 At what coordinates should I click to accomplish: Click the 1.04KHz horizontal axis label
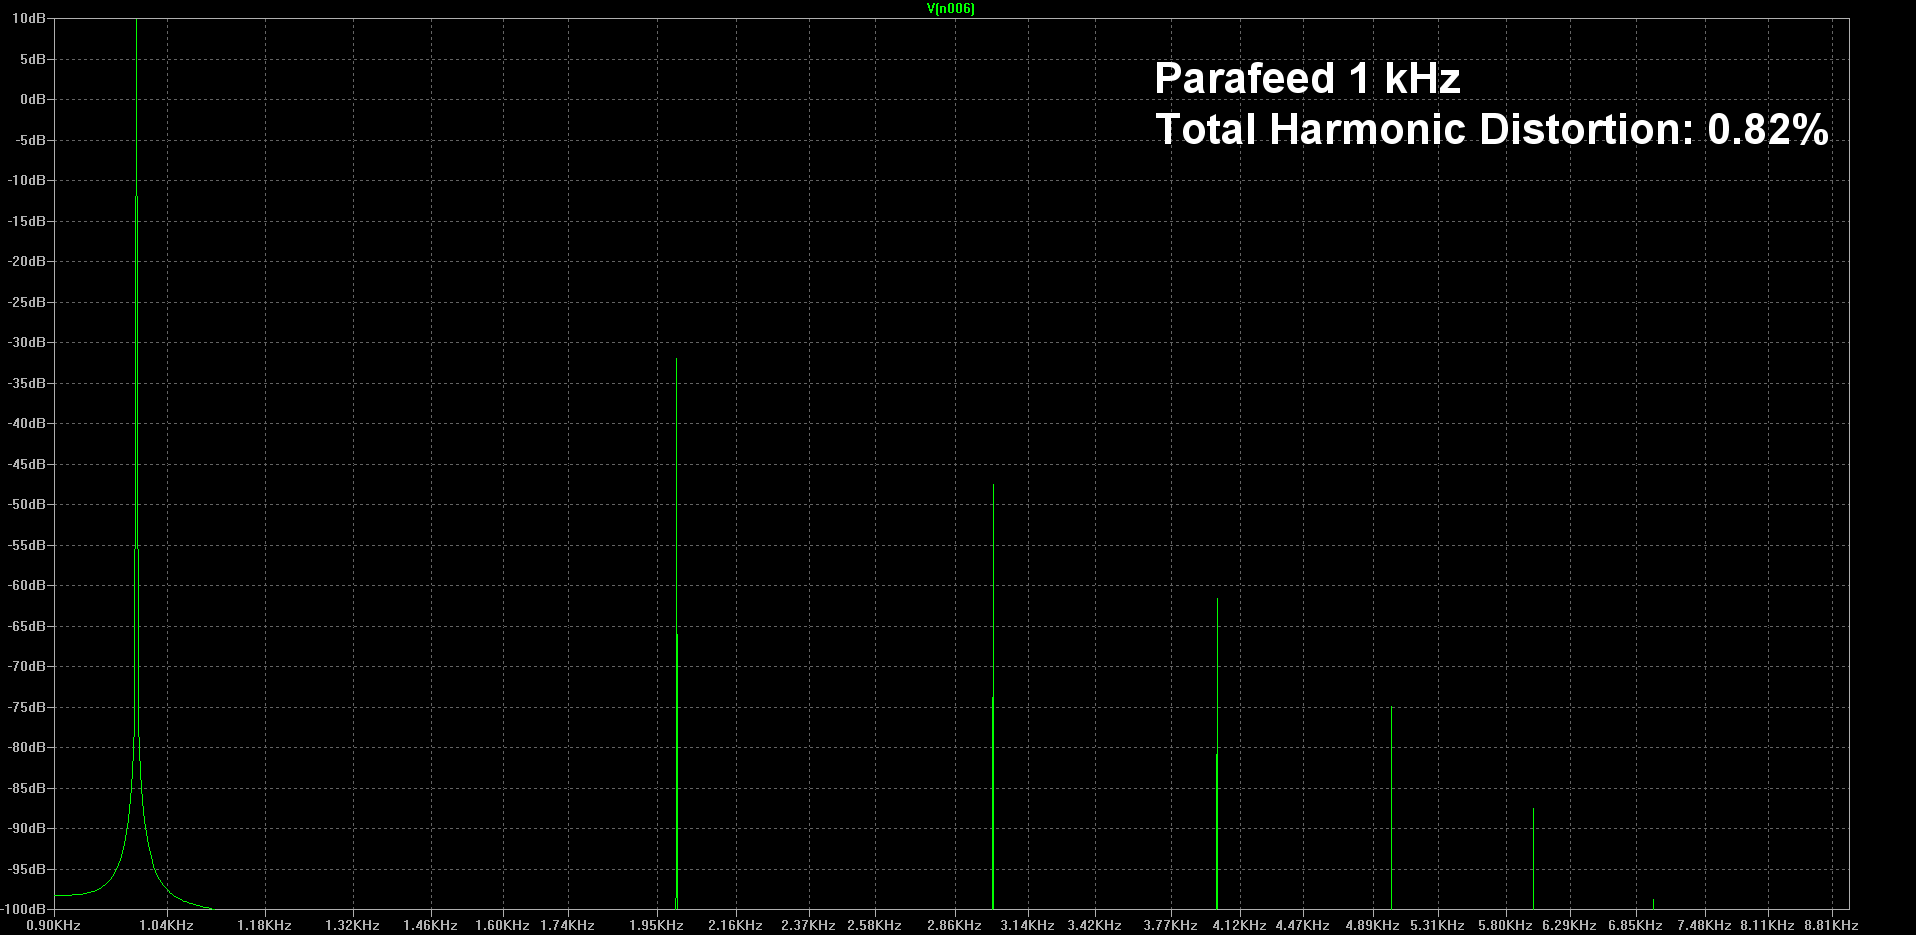tap(166, 926)
